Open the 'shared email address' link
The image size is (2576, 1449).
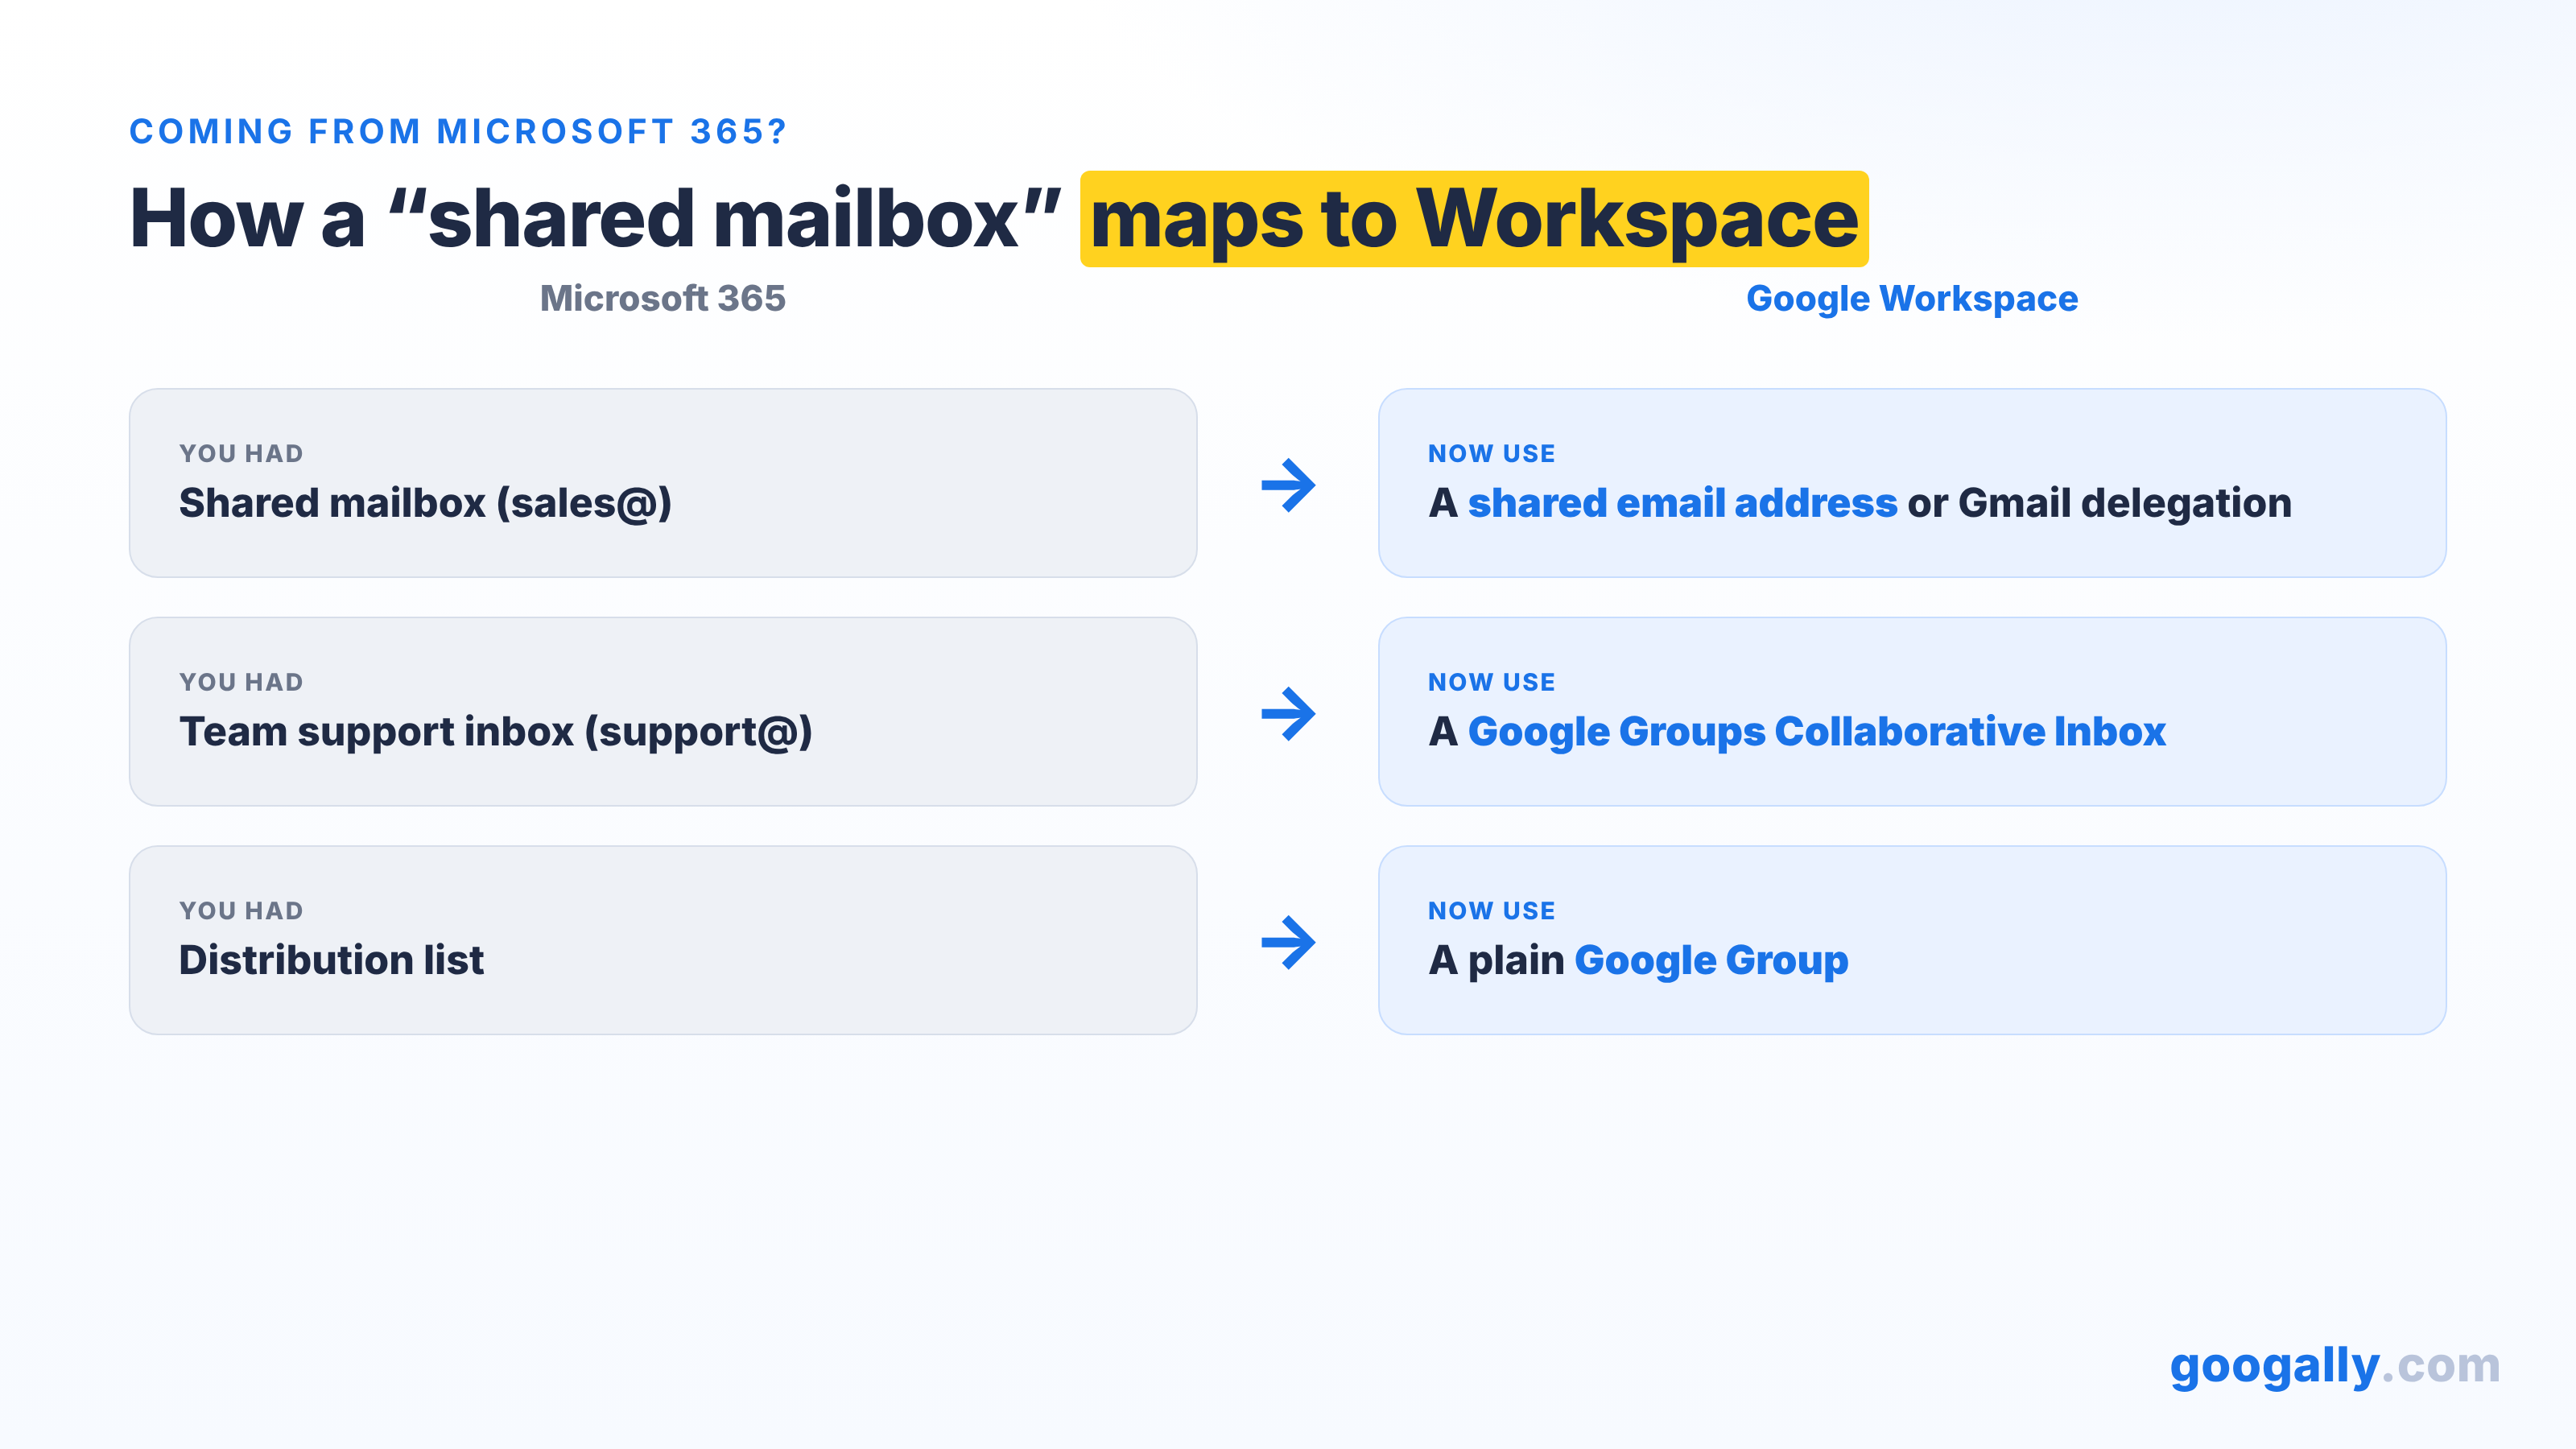click(x=1682, y=503)
